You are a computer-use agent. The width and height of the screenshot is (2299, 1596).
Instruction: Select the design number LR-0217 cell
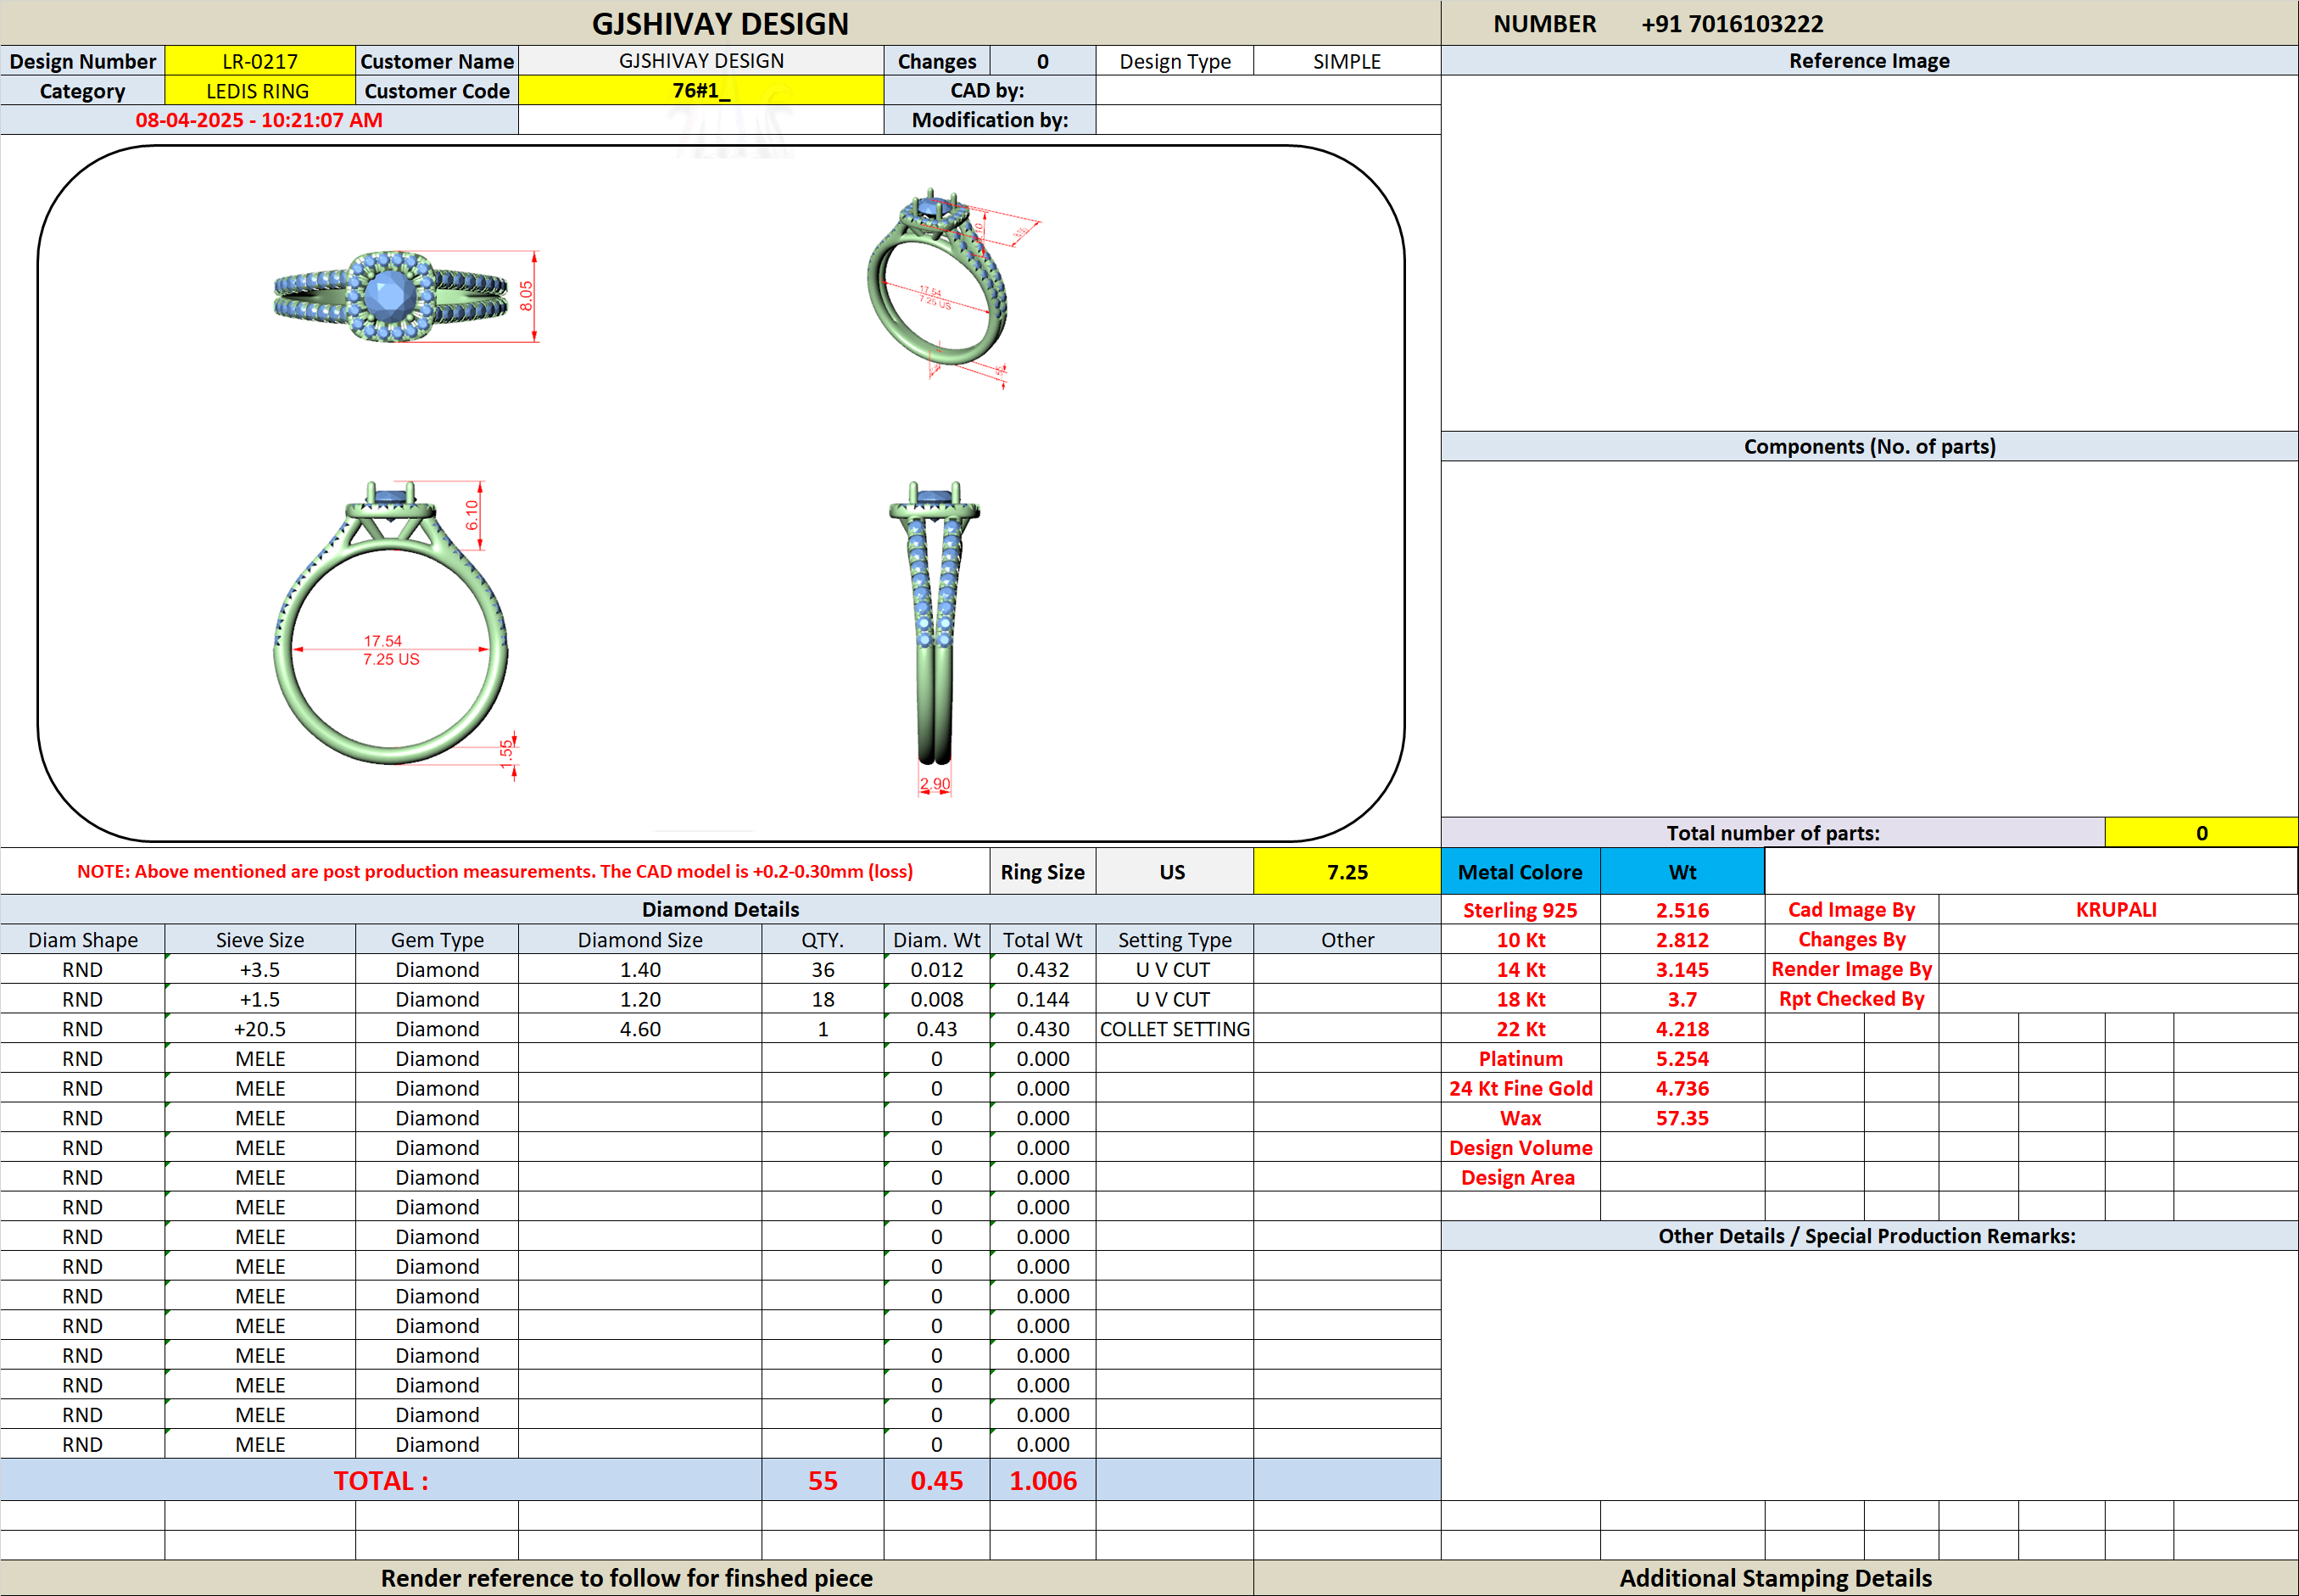[x=260, y=61]
